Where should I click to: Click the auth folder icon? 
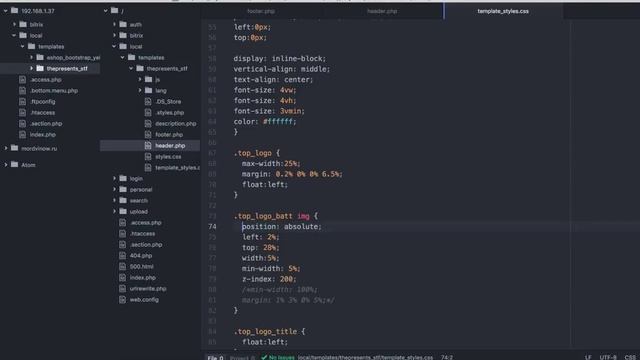coord(123,24)
